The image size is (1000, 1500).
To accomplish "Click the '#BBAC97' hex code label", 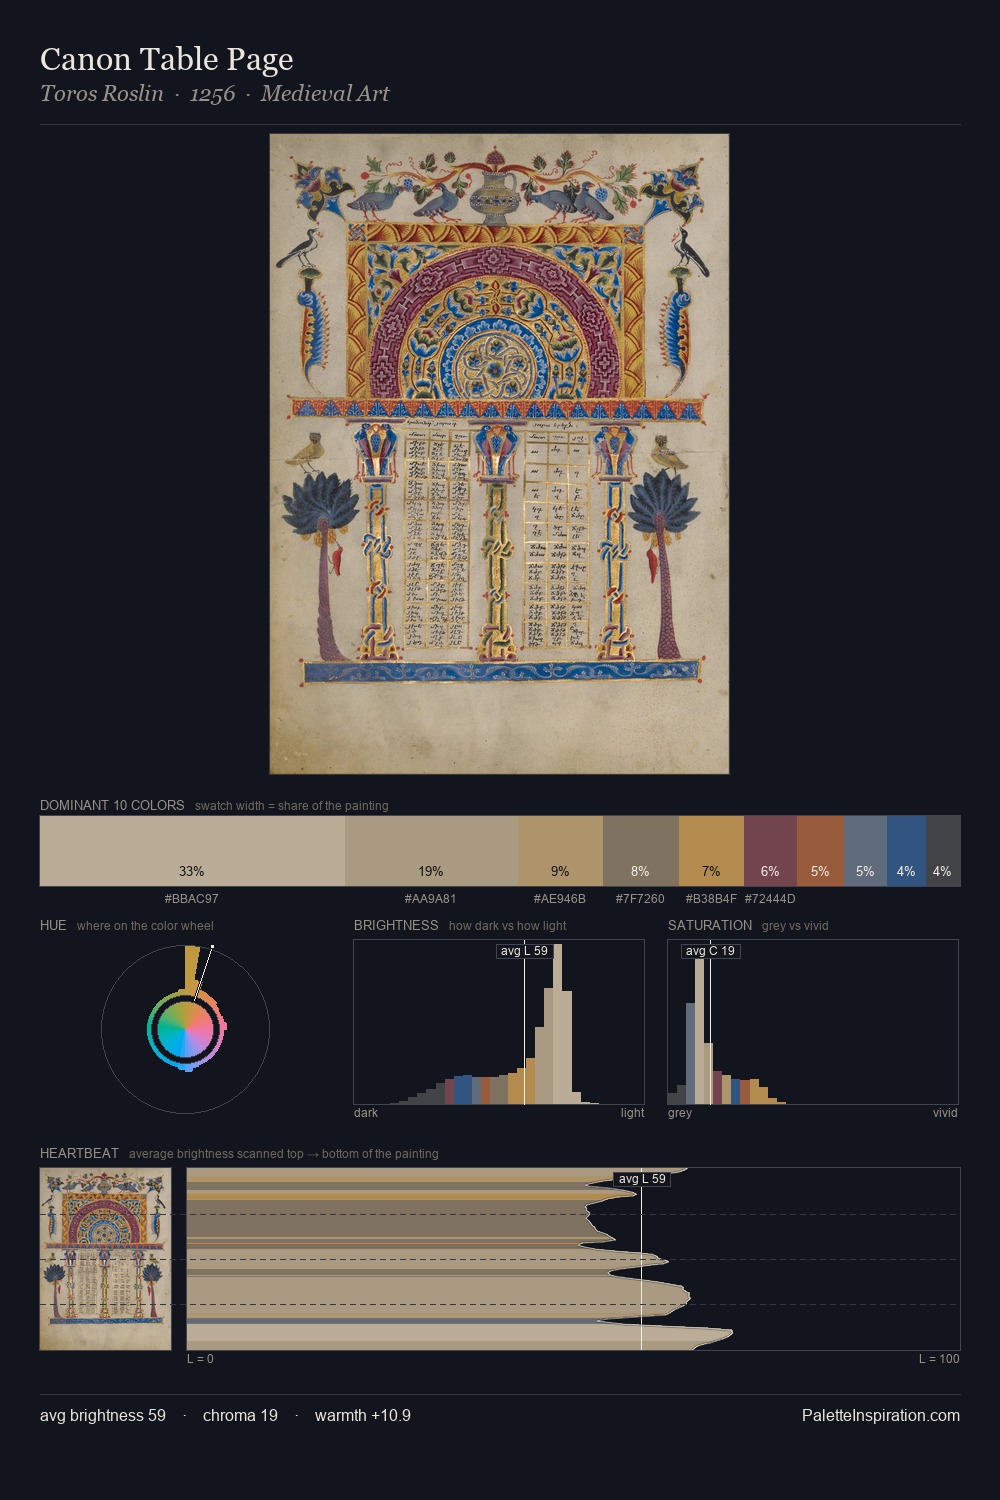I will 192,899.
